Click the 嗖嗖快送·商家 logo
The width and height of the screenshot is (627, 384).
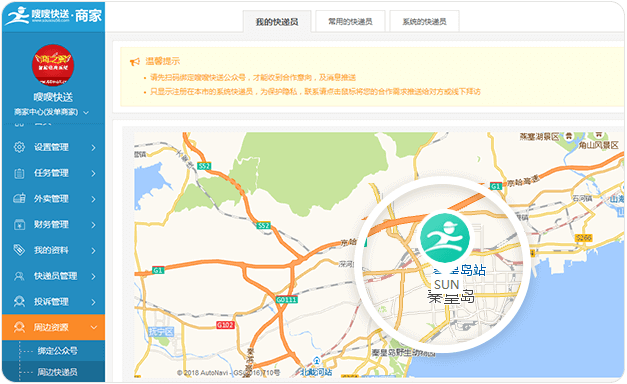click(x=54, y=16)
